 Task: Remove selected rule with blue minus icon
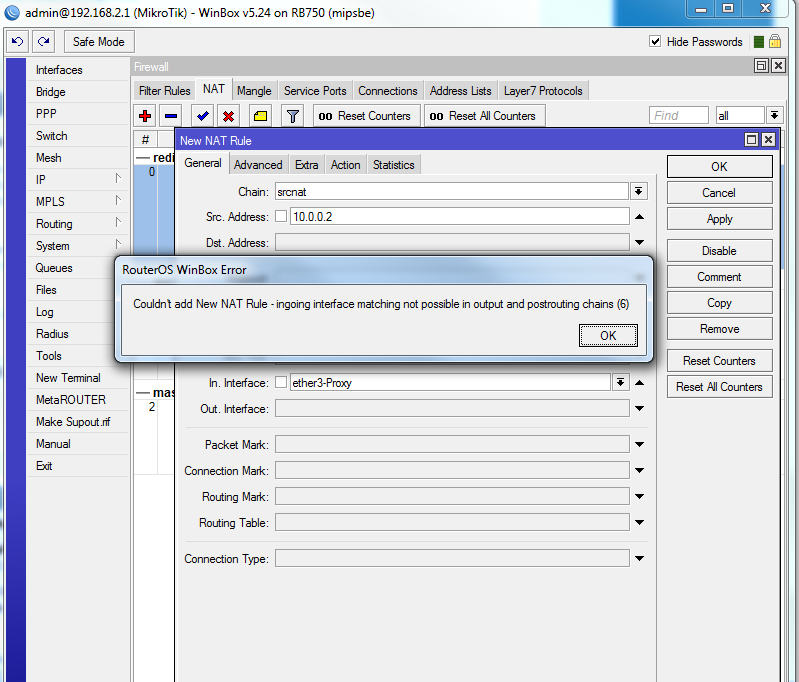[171, 116]
